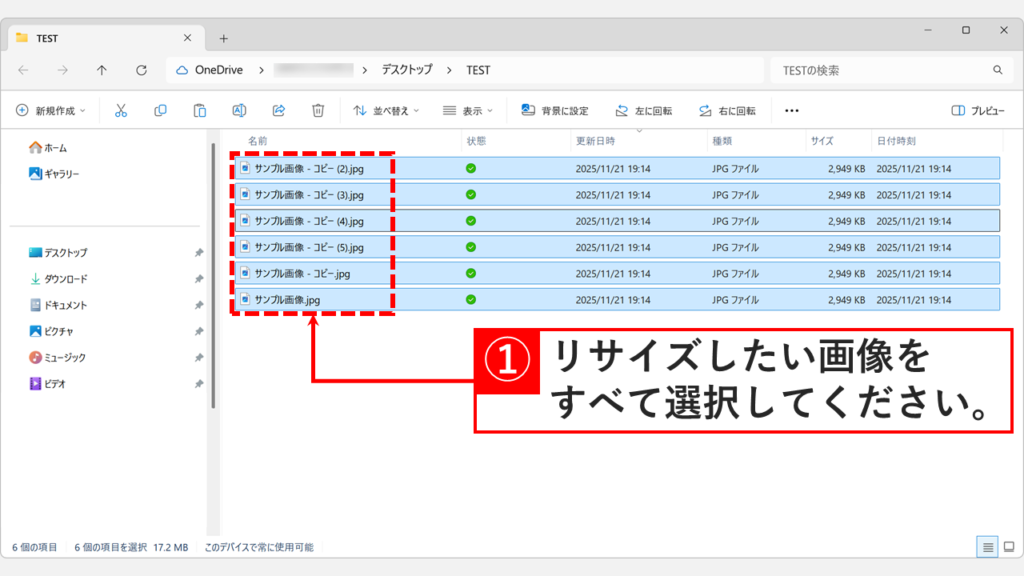Rotate the selected images right
The height and width of the screenshot is (576, 1024).
(731, 110)
